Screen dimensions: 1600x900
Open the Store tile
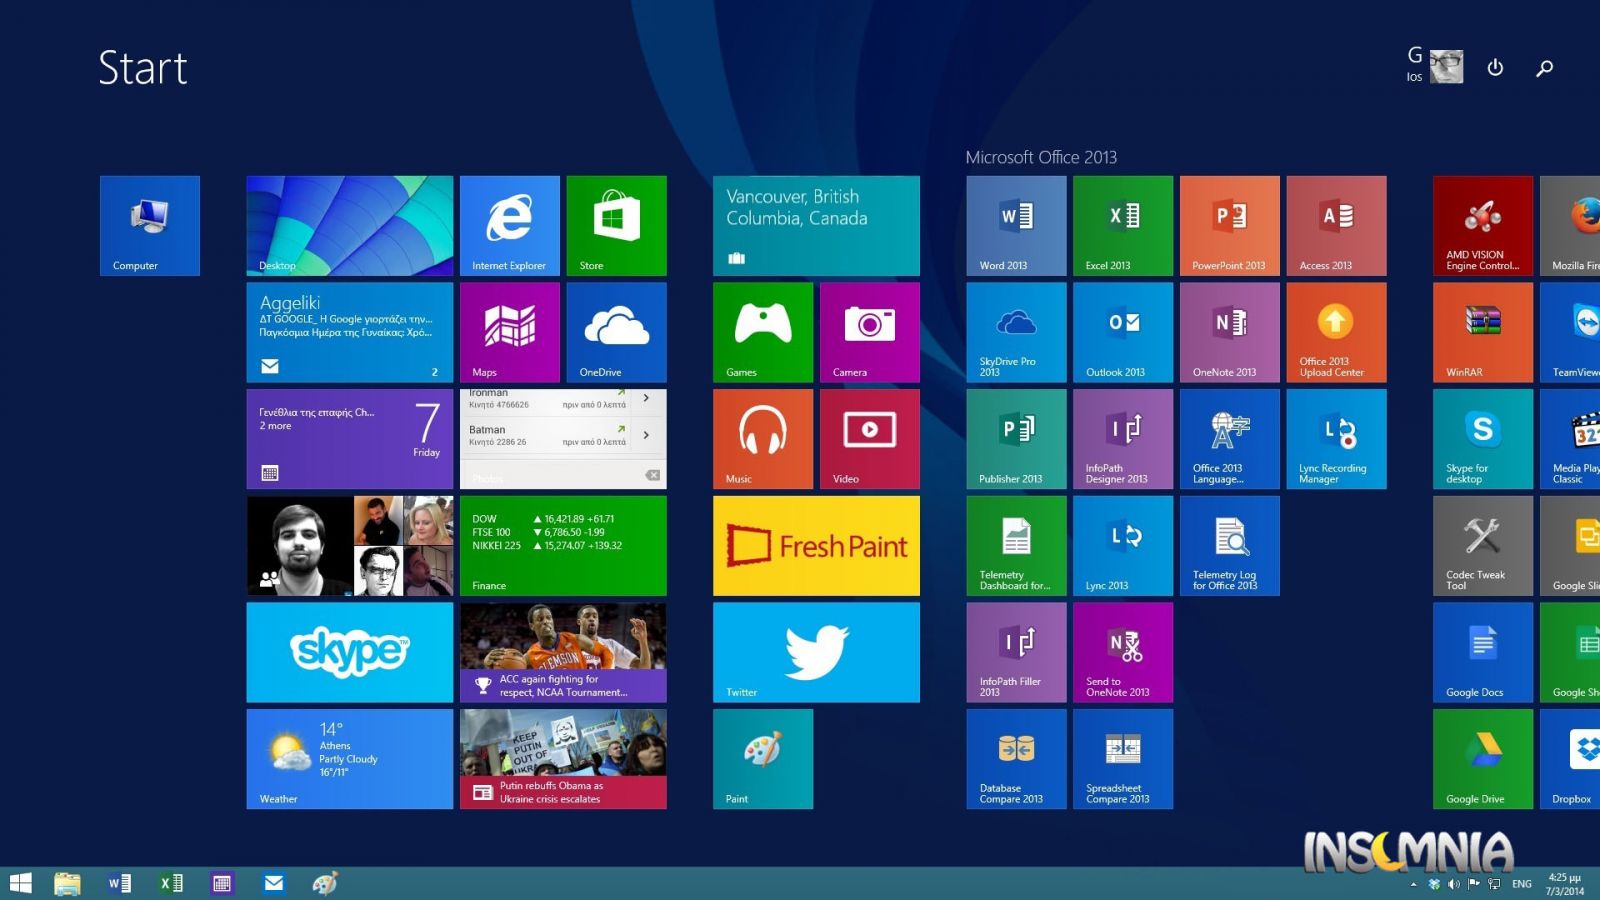pos(617,226)
